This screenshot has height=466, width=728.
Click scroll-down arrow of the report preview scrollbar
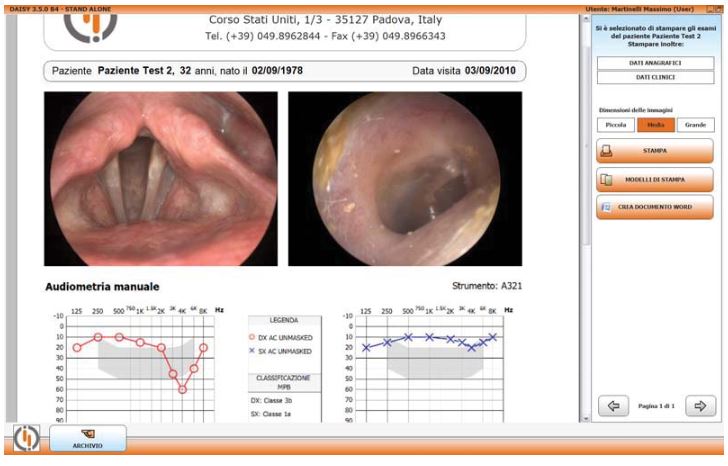(585, 417)
